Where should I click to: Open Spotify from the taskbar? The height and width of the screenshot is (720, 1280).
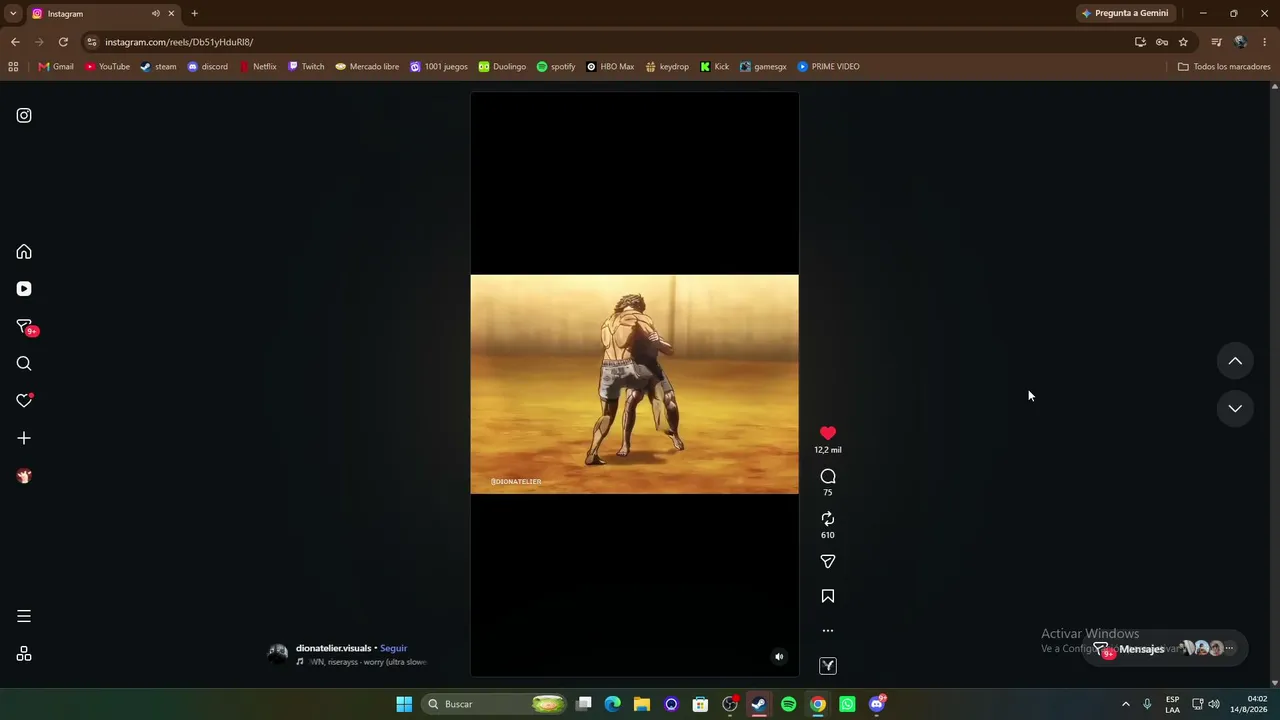788,704
